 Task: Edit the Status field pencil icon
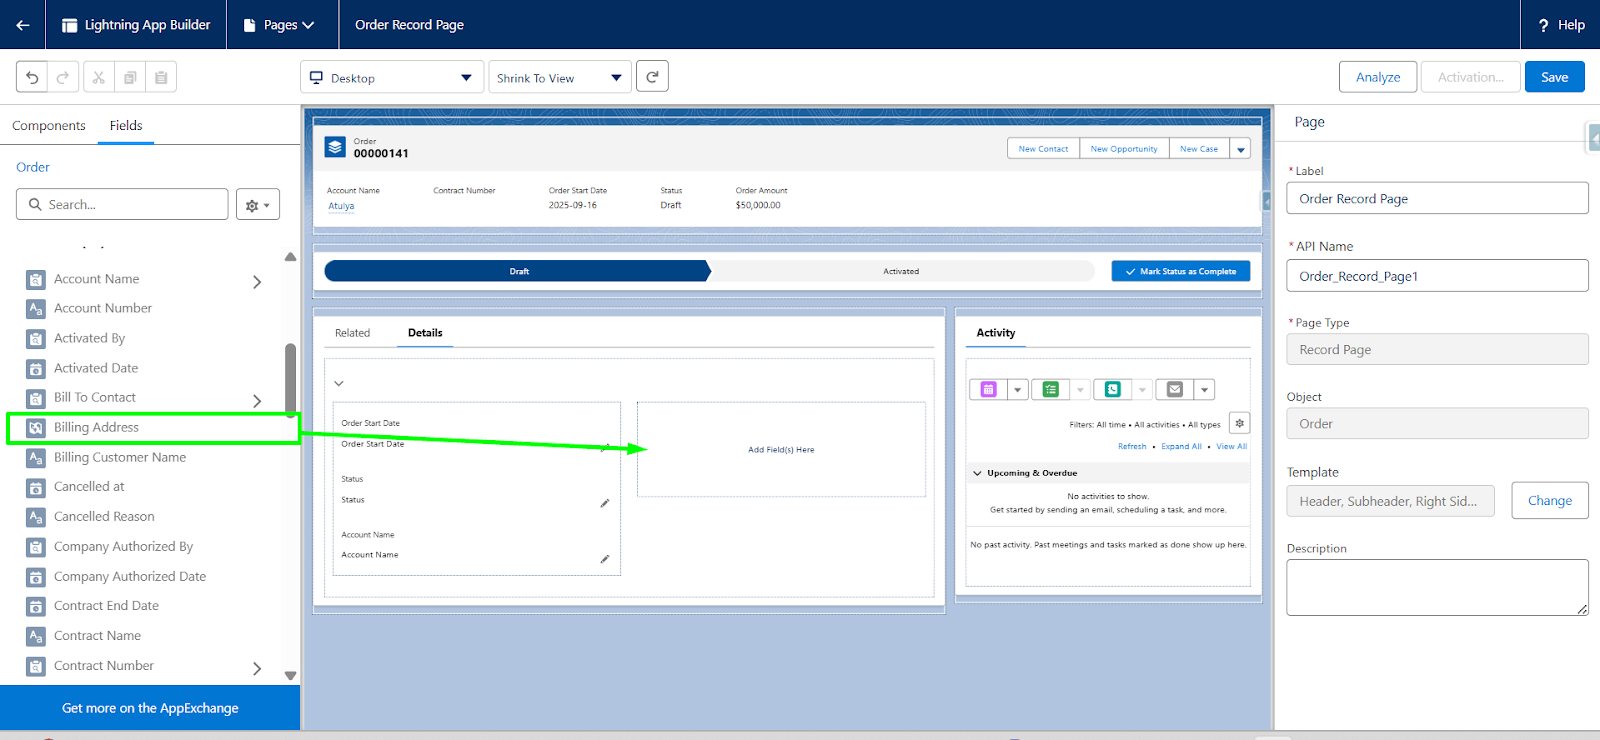(604, 503)
